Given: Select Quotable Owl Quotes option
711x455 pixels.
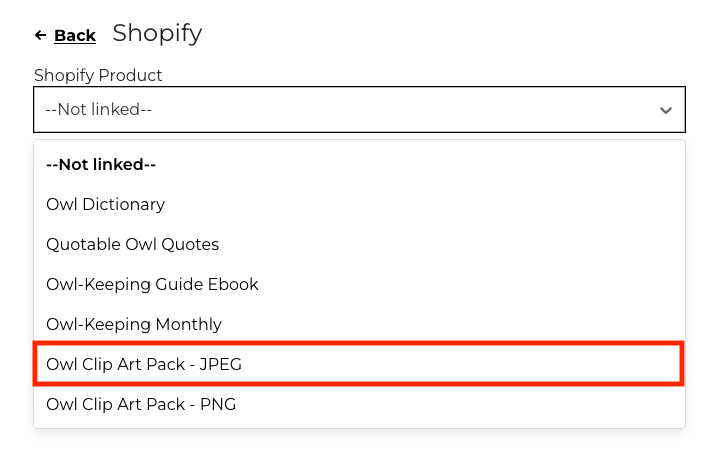Looking at the screenshot, I should click(x=359, y=244).
